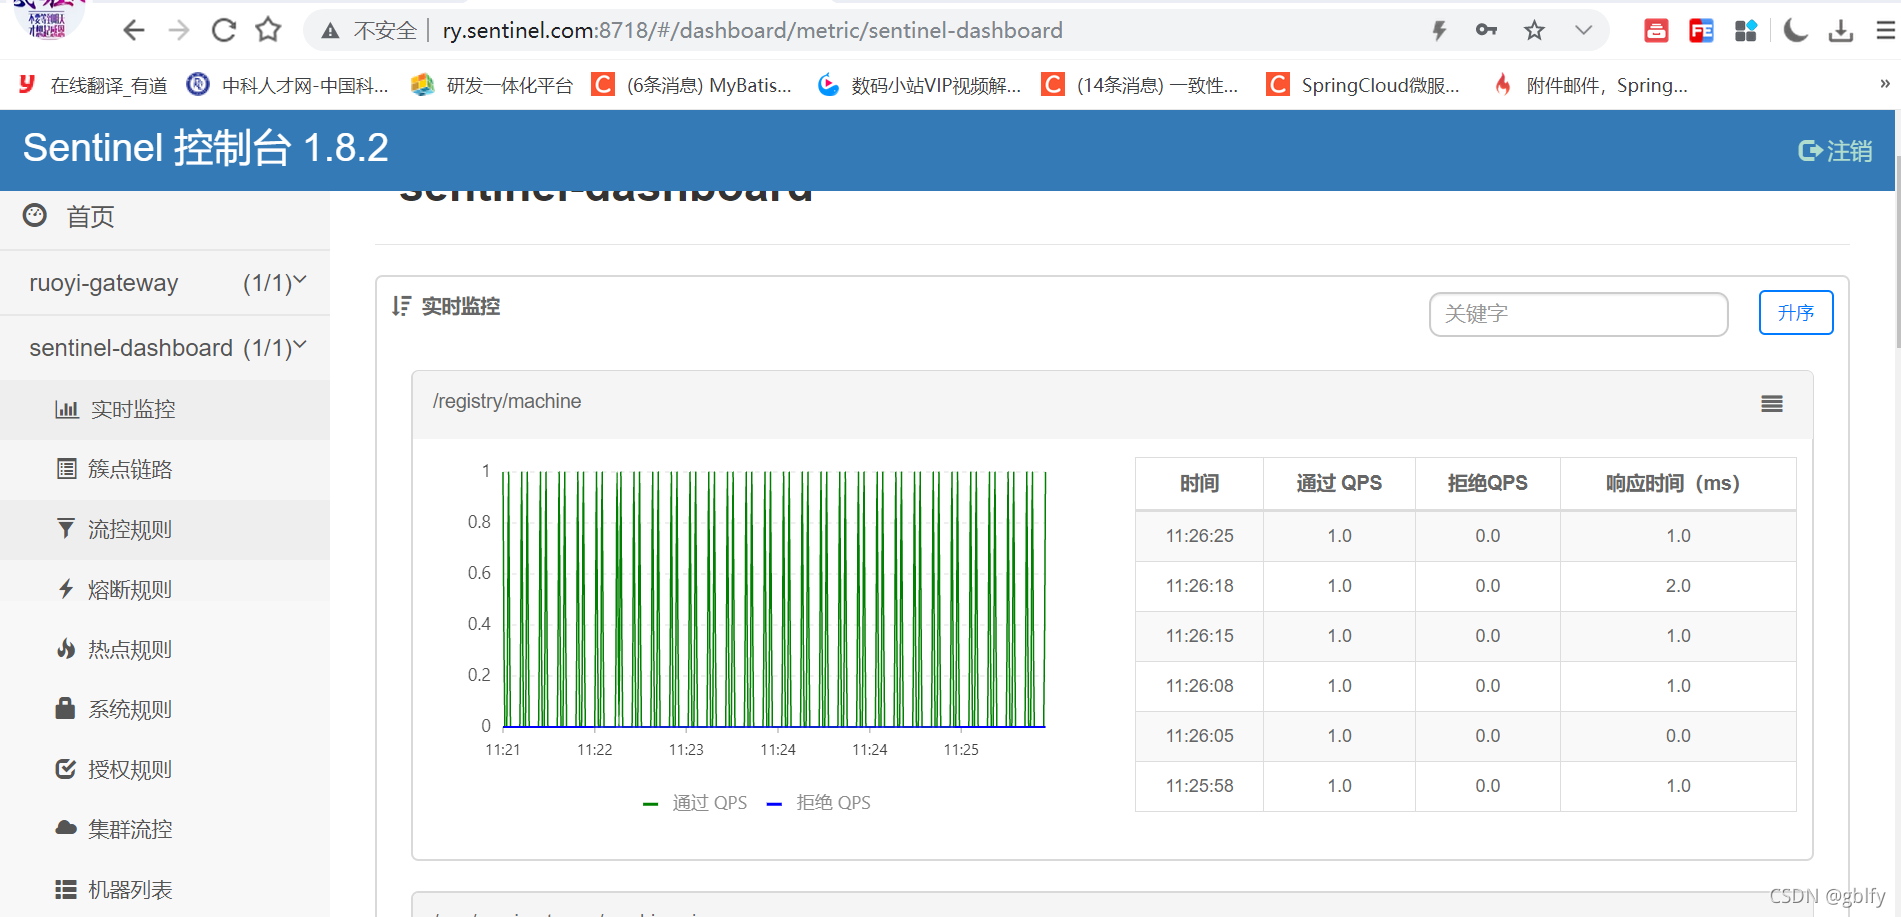Collapse sentinel-dashboard app entry
1901x917 pixels.
point(165,348)
